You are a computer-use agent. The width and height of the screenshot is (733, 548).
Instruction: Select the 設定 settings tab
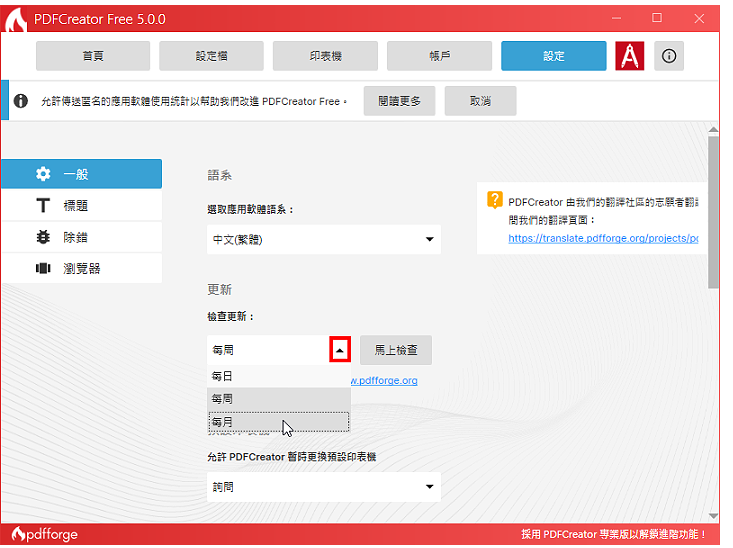click(x=553, y=56)
